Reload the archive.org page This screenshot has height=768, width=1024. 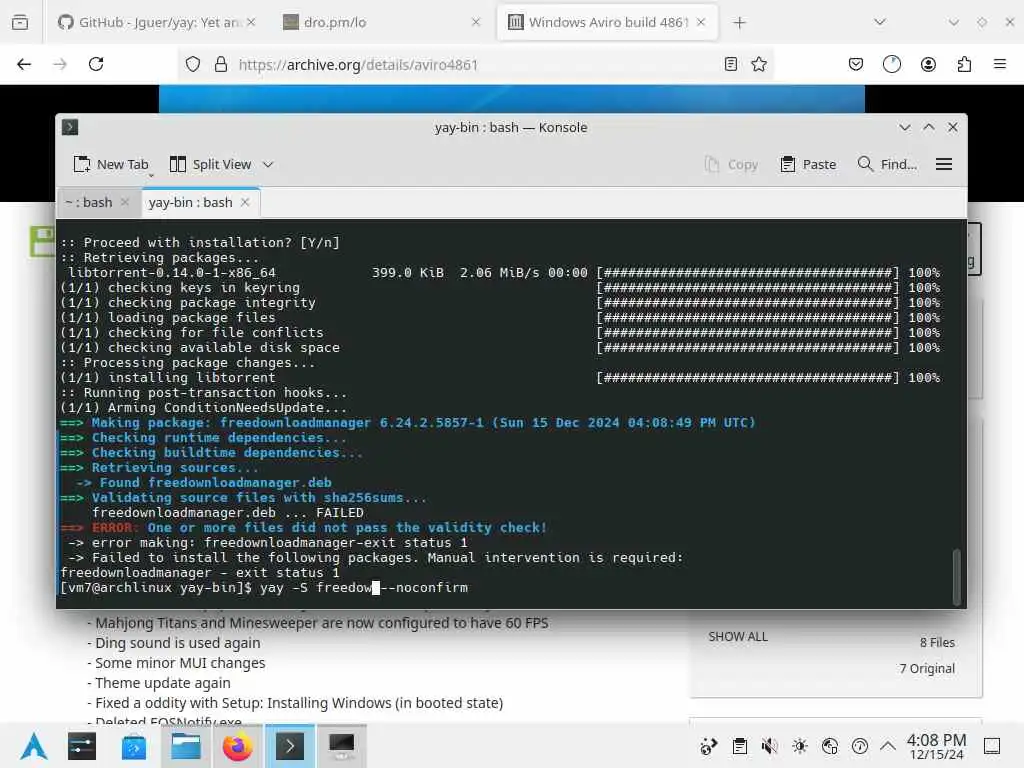(x=96, y=64)
